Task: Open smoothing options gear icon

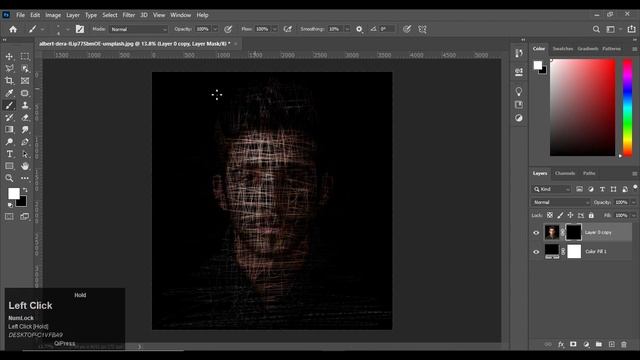Action: point(359,29)
